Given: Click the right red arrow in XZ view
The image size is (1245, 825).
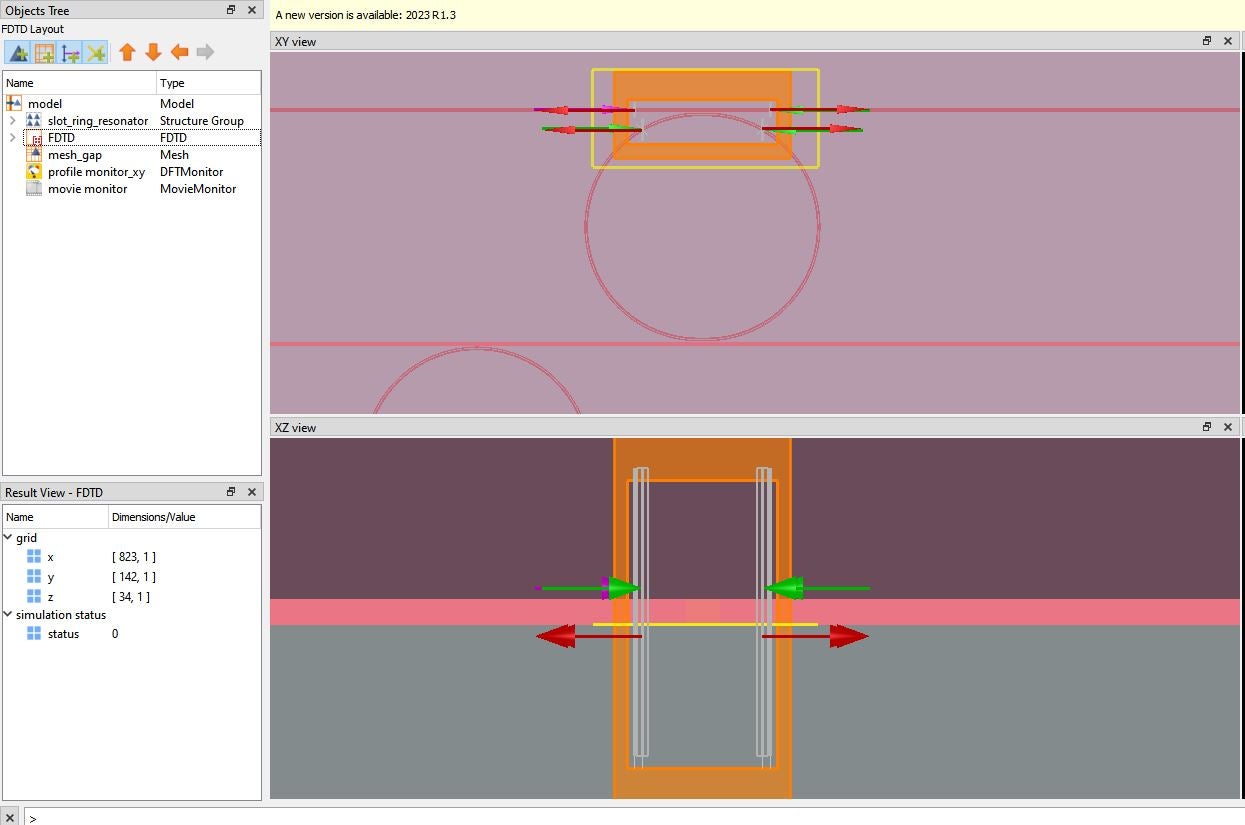Looking at the screenshot, I should (x=815, y=636).
